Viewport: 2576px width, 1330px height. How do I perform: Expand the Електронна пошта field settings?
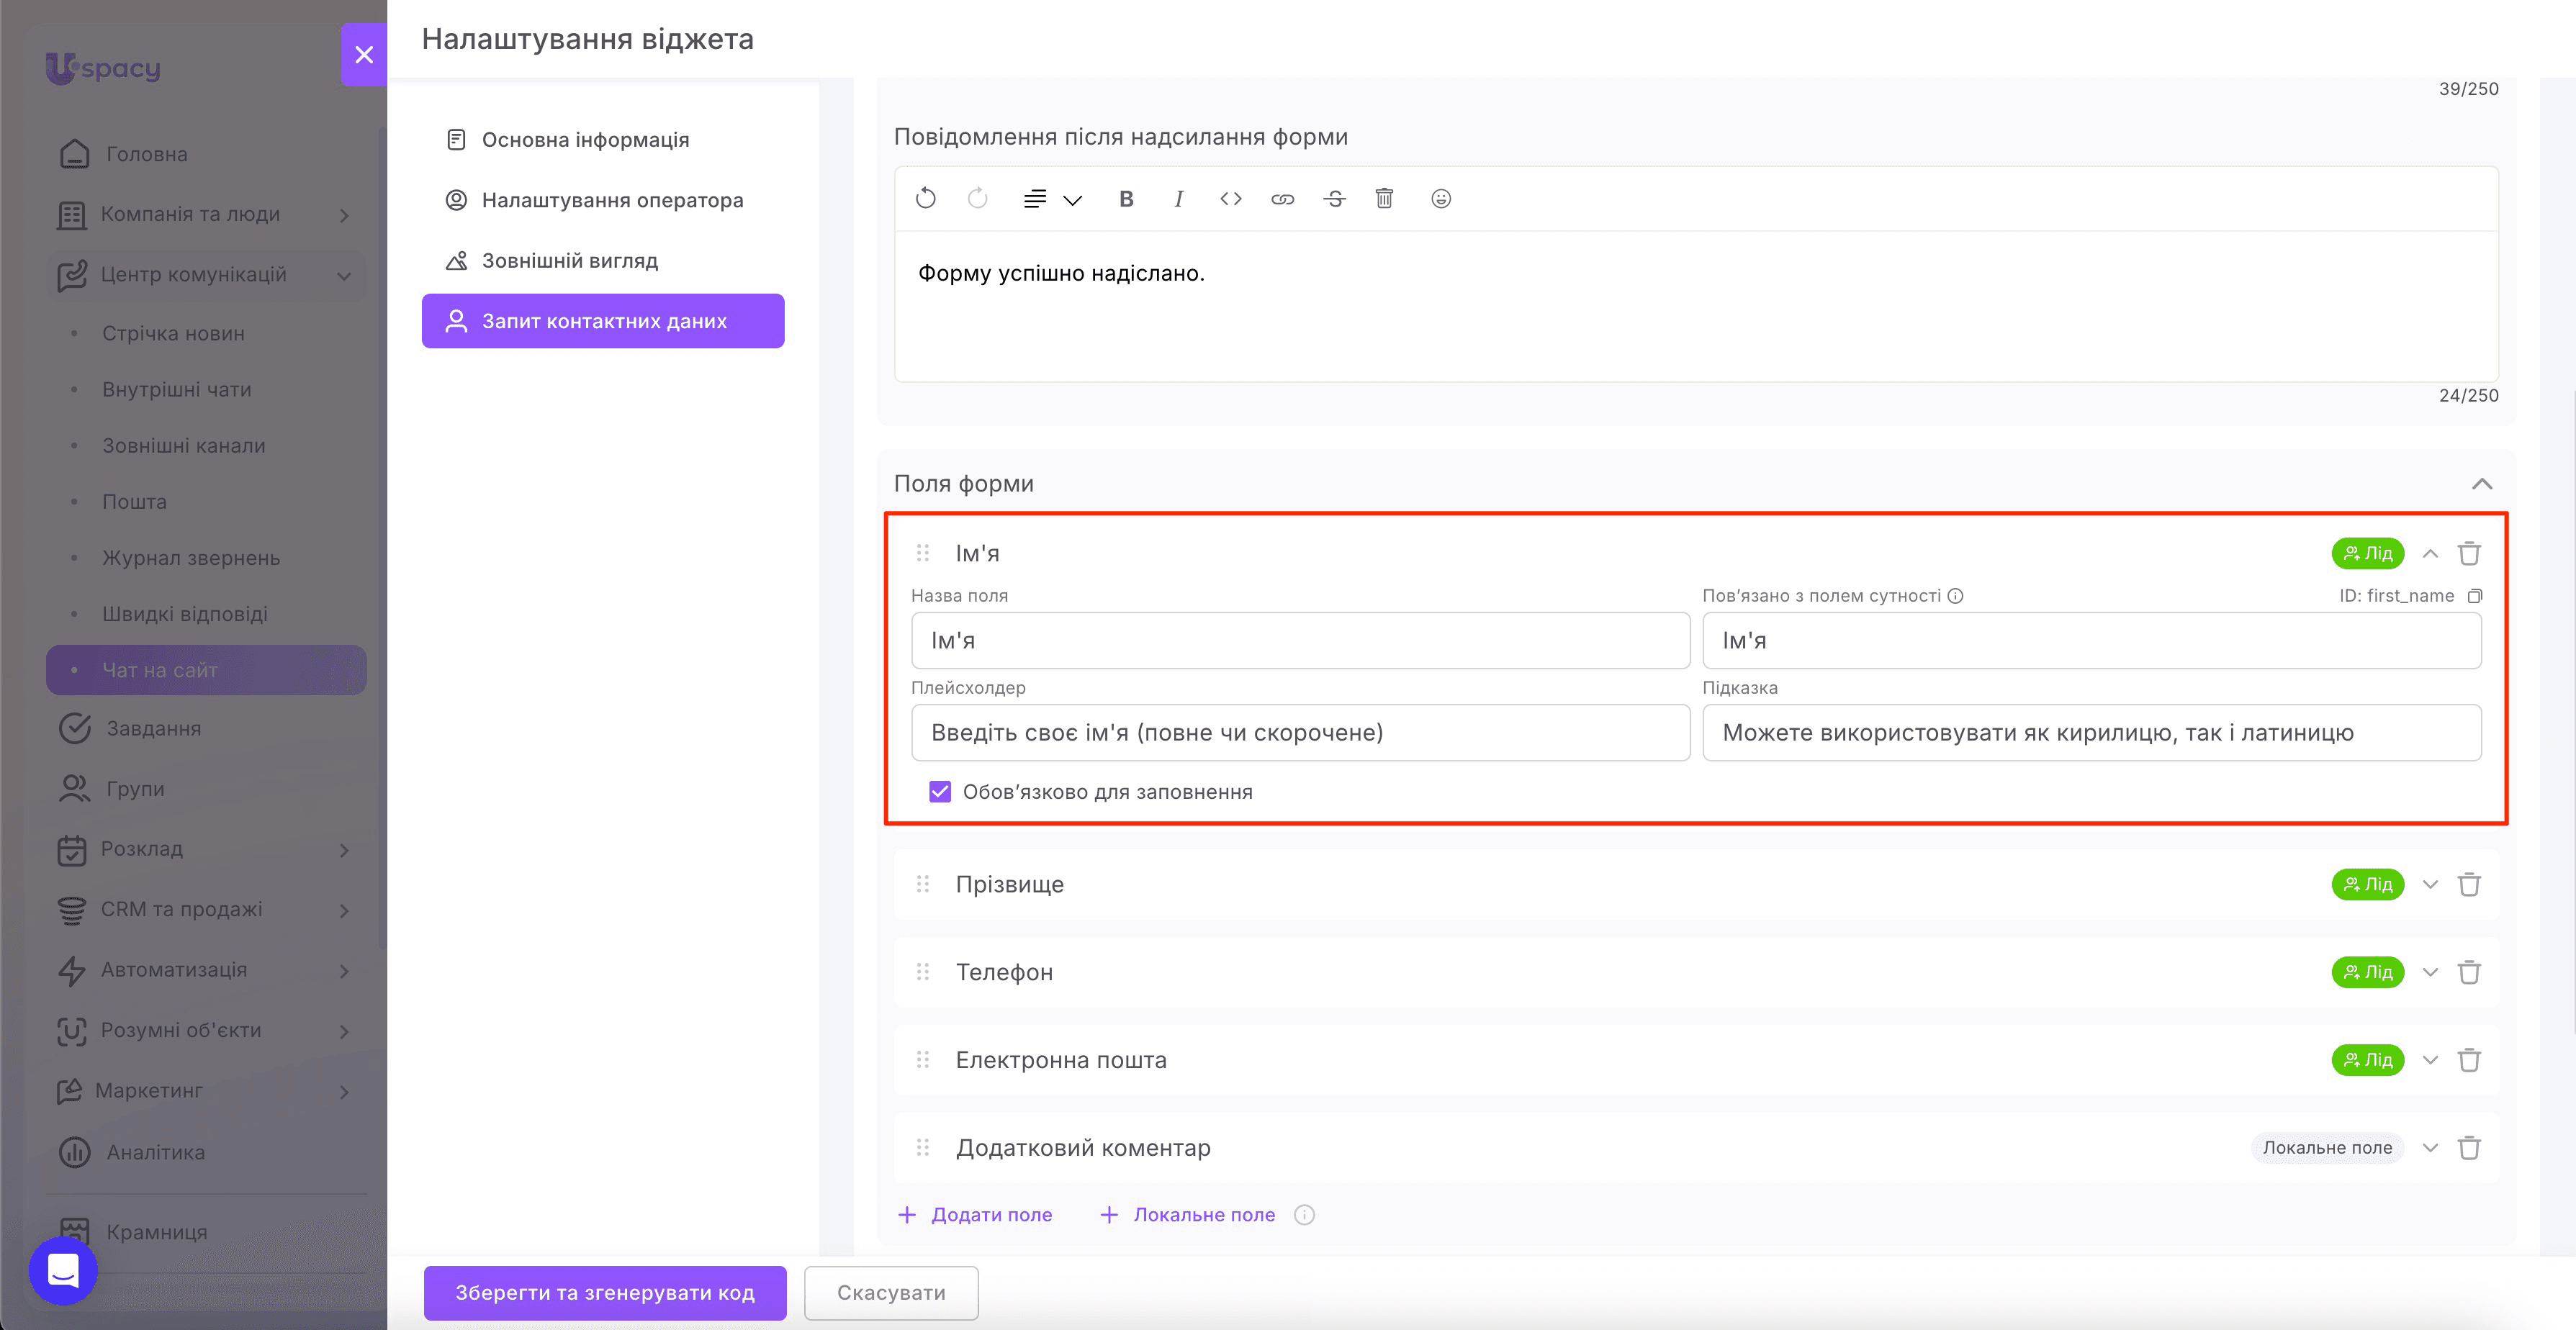[2430, 1060]
